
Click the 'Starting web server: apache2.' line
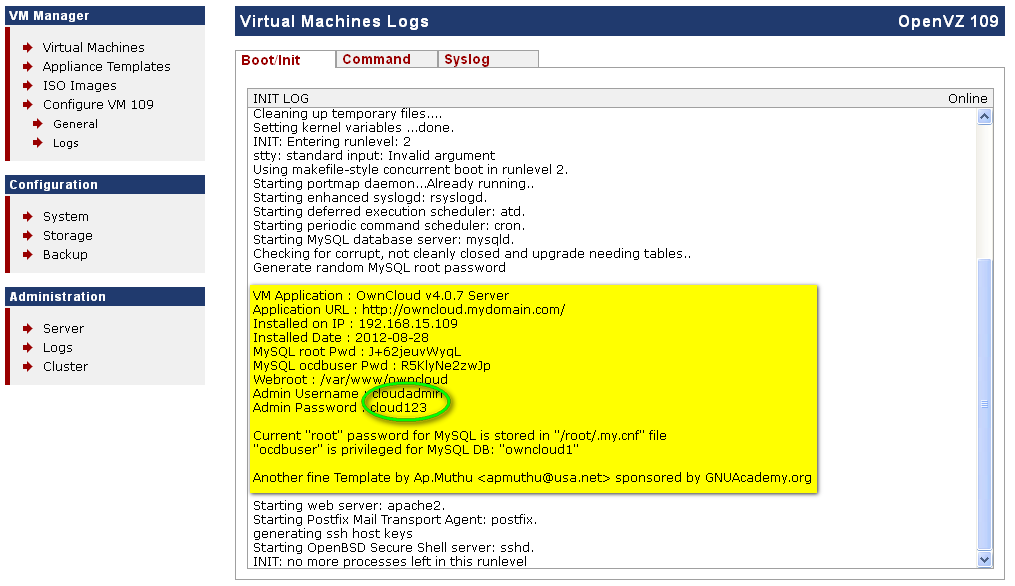coord(349,506)
